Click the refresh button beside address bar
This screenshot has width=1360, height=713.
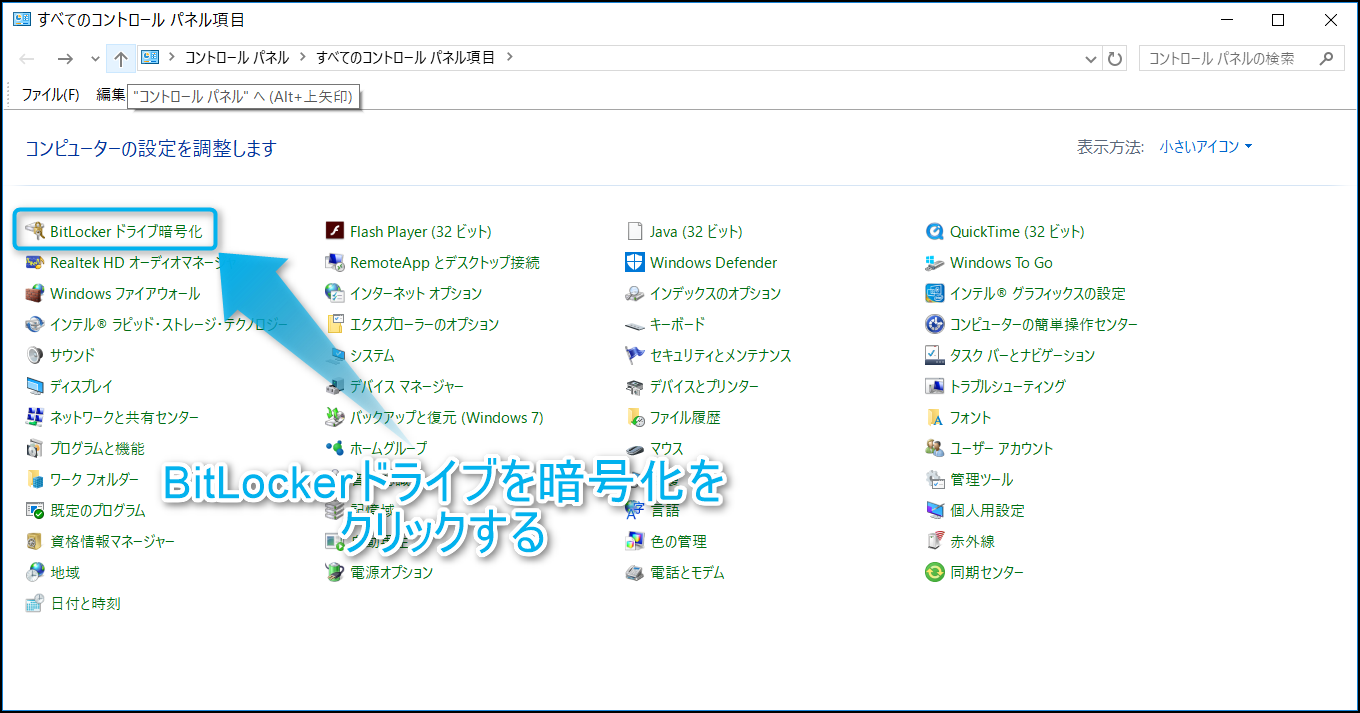(1115, 59)
